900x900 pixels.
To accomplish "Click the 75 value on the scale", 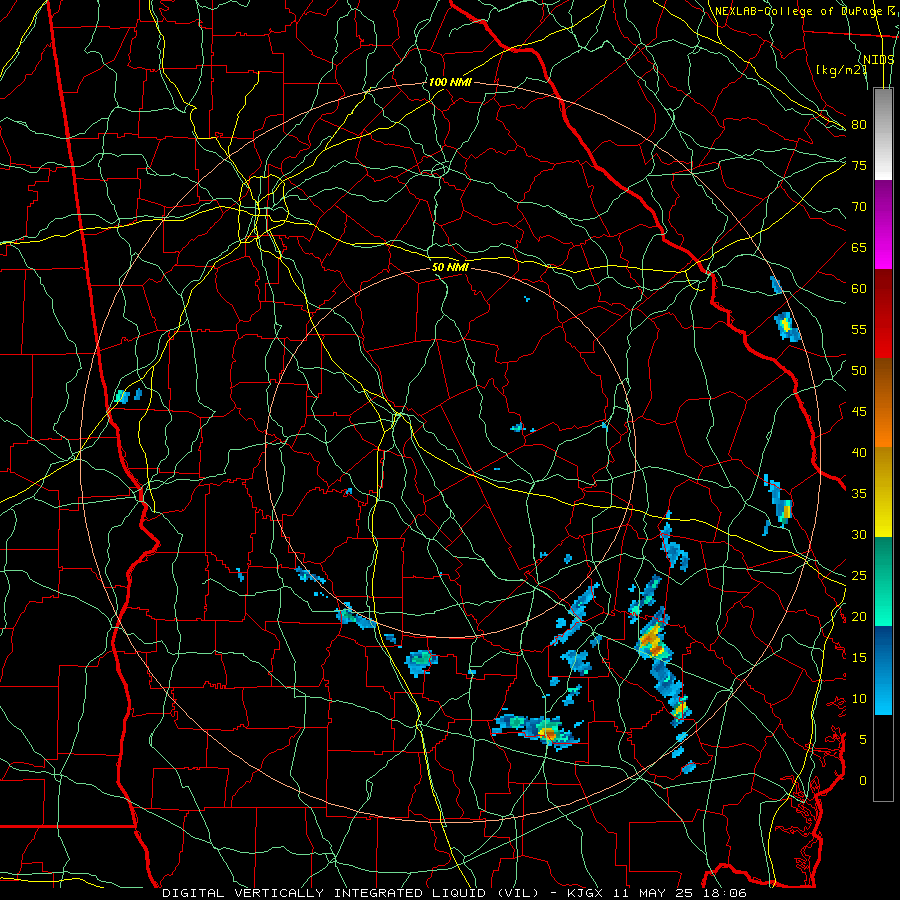I will coord(859,165).
